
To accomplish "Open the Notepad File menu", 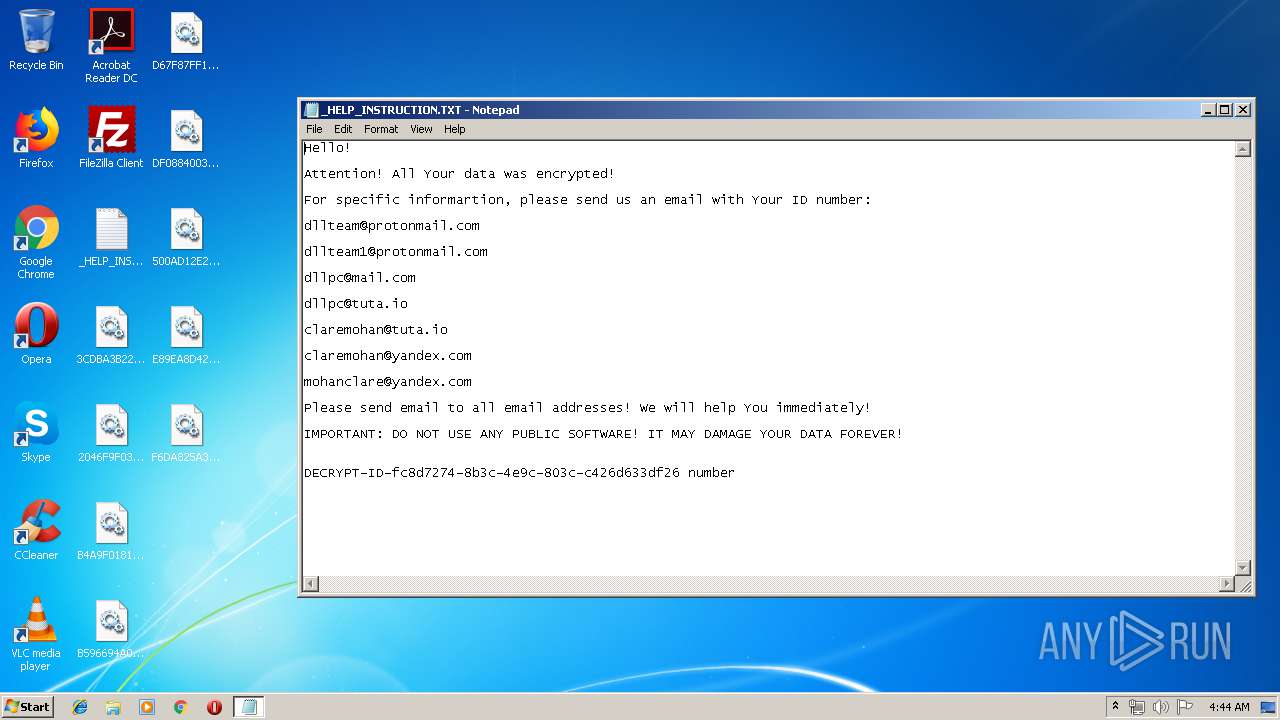I will tap(314, 129).
